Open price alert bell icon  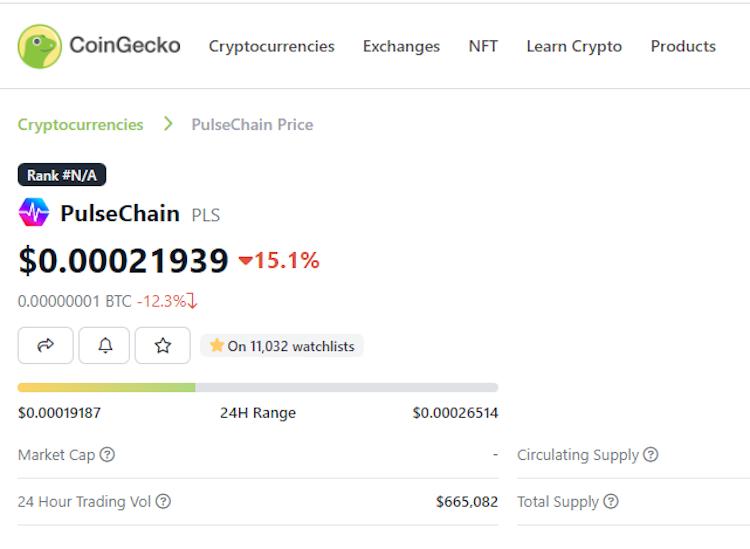[x=104, y=345]
